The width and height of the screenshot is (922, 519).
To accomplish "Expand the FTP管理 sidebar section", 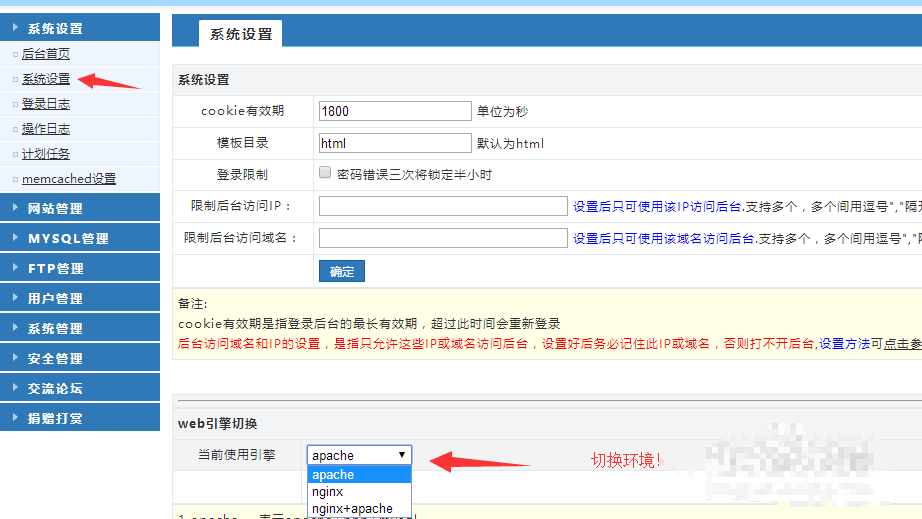I will tap(56, 268).
